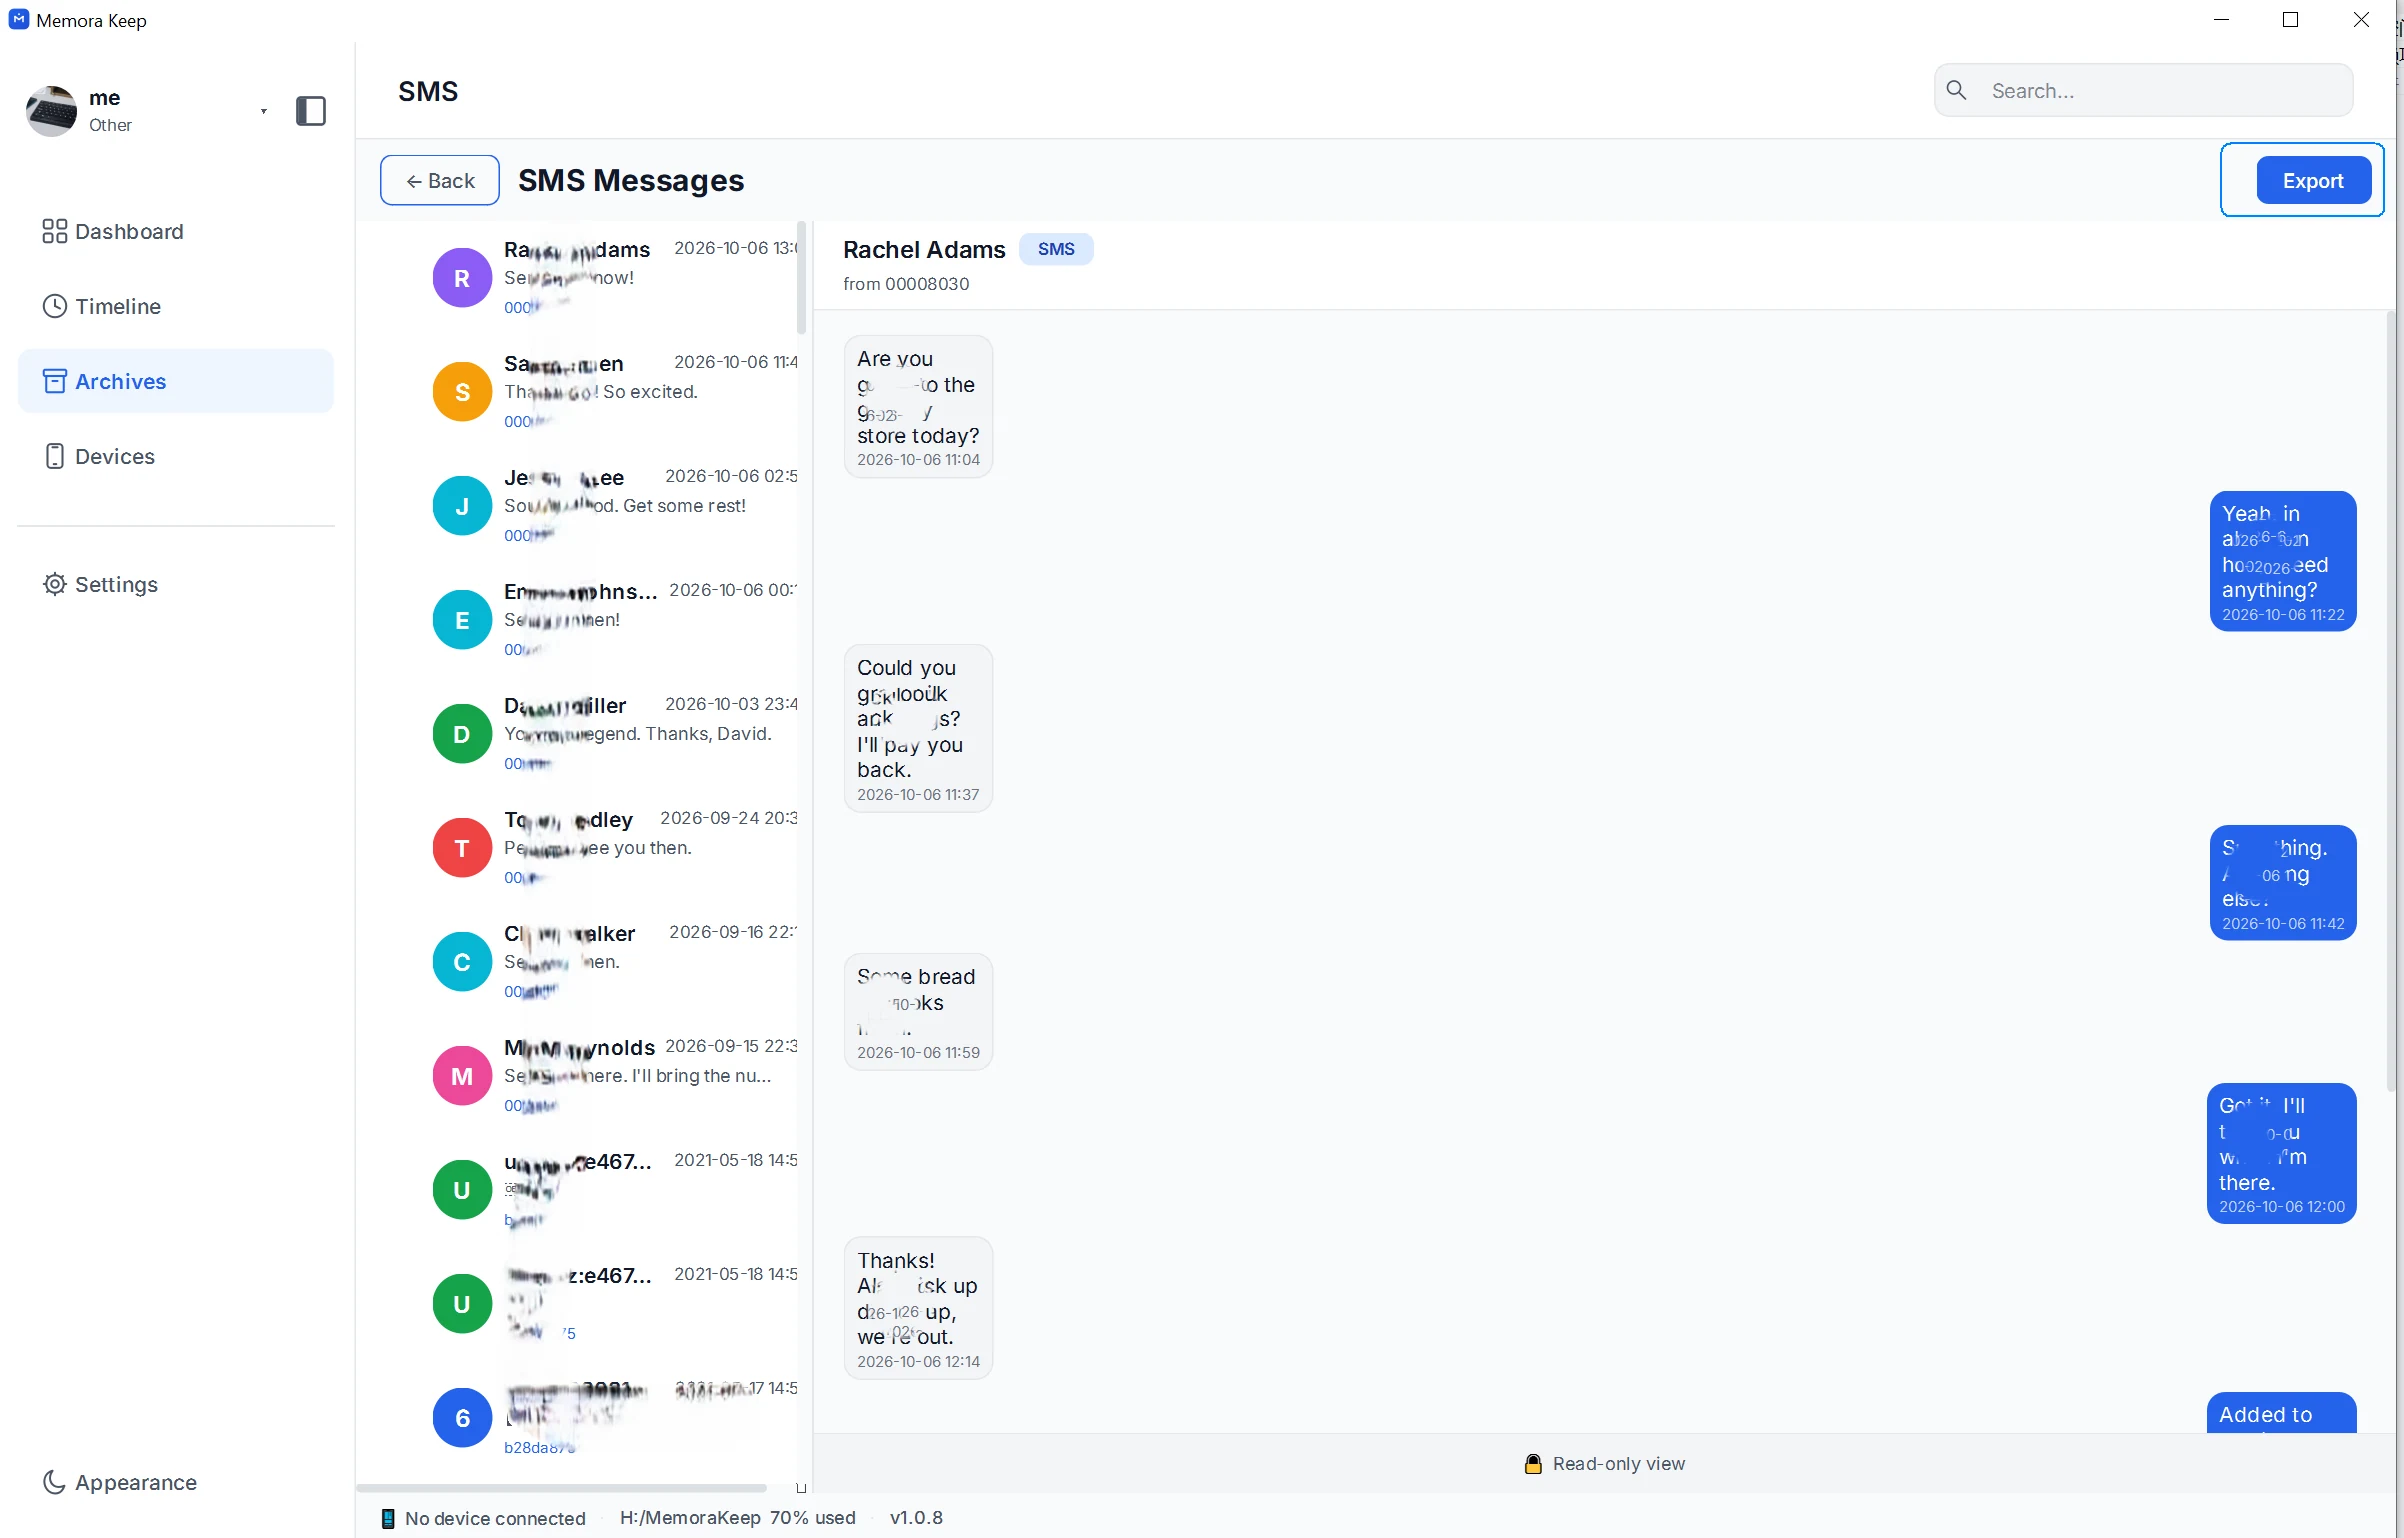This screenshot has height=1538, width=2404.
Task: Open the Devices phone icon
Action: [54, 456]
